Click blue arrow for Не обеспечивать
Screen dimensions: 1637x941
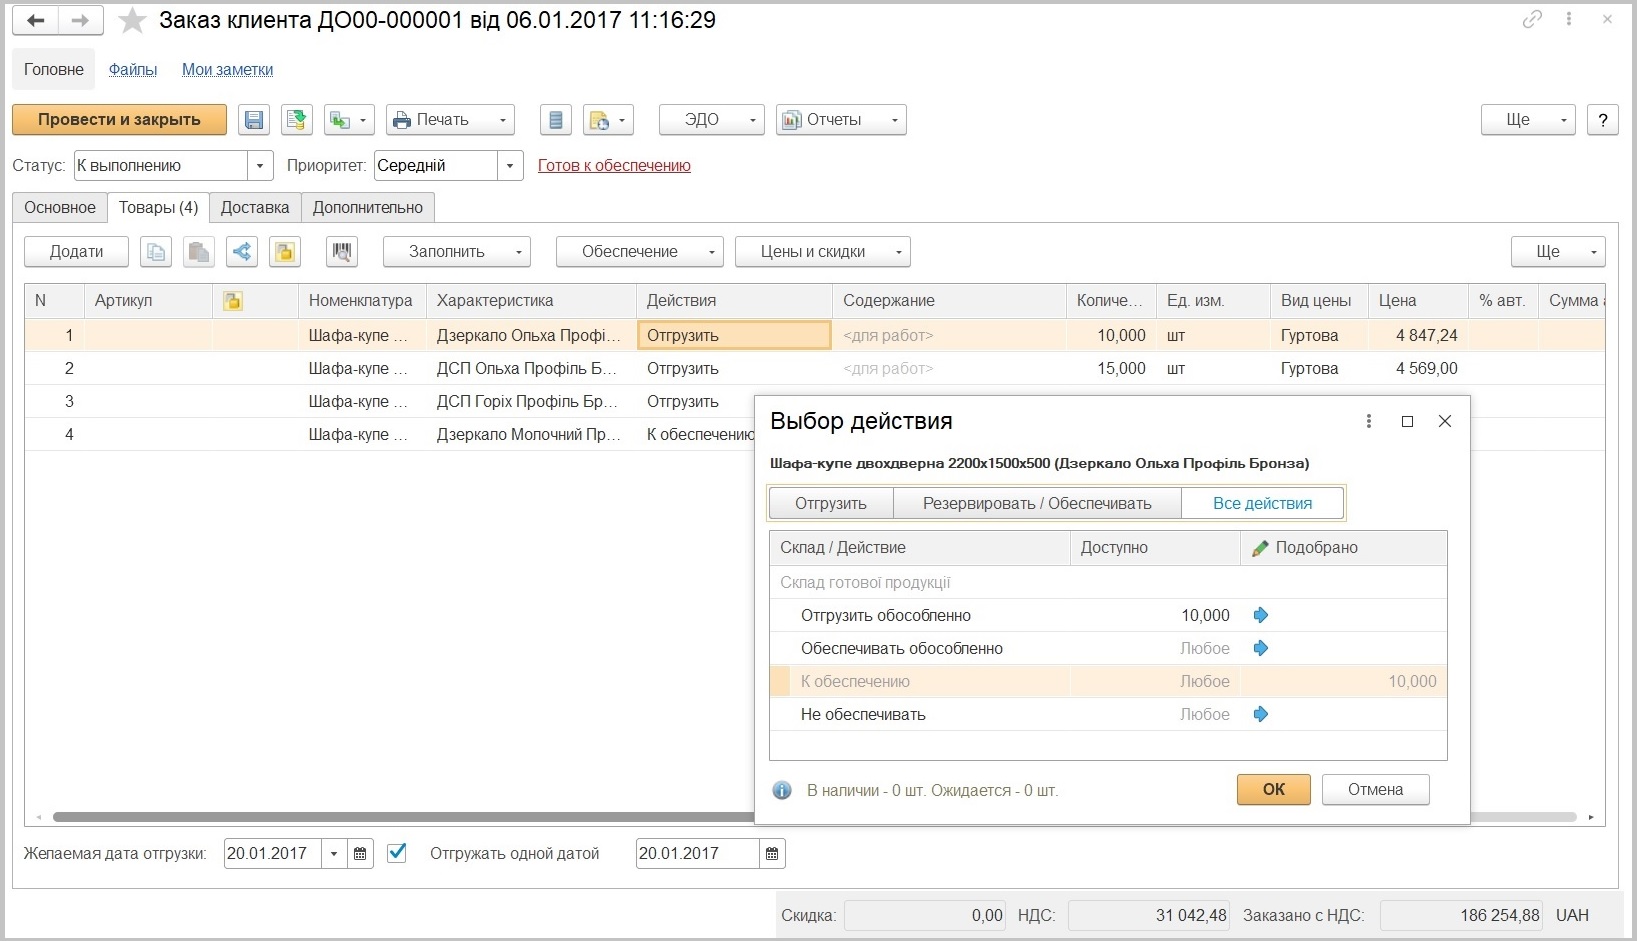[x=1261, y=714]
